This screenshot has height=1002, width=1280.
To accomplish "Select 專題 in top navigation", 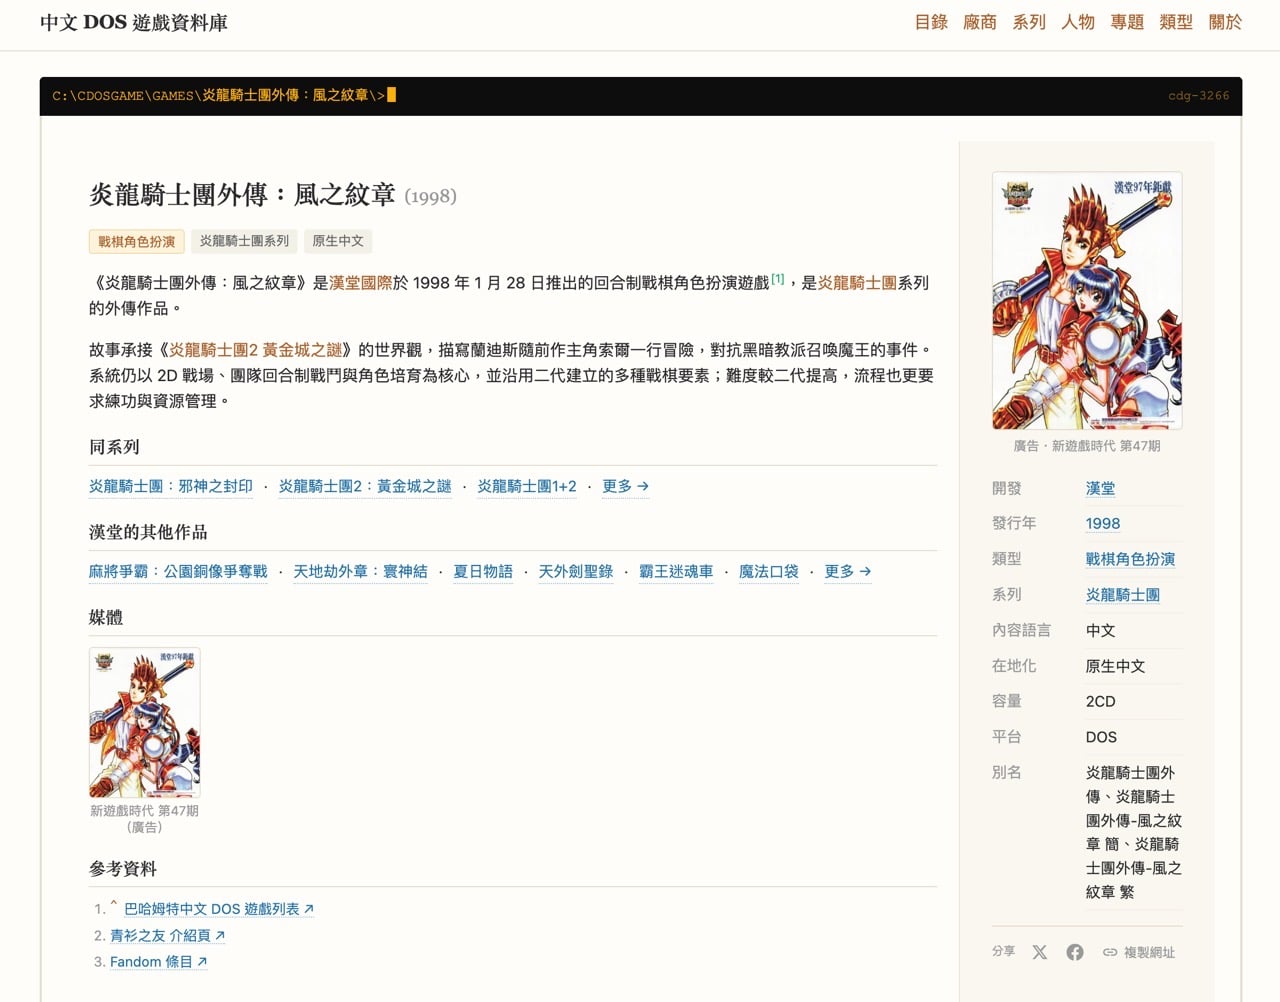I will 1127,22.
